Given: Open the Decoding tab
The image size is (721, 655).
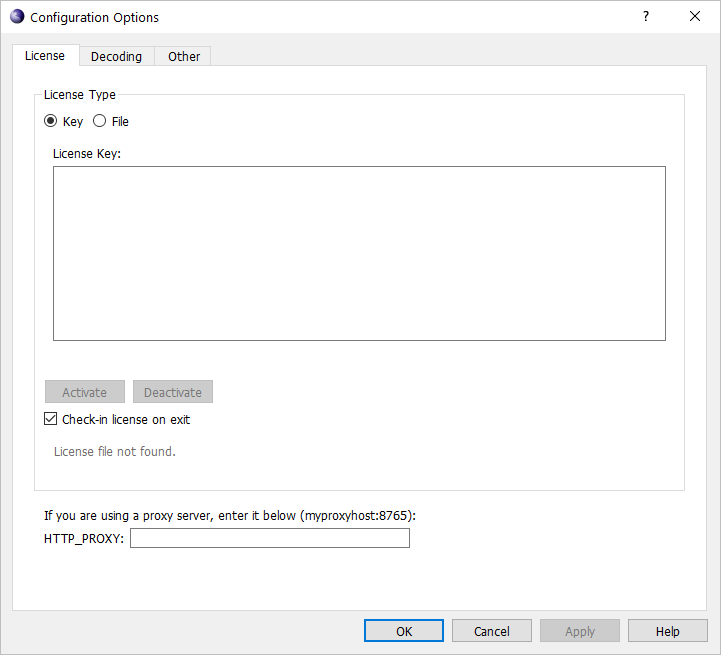Looking at the screenshot, I should [x=116, y=57].
